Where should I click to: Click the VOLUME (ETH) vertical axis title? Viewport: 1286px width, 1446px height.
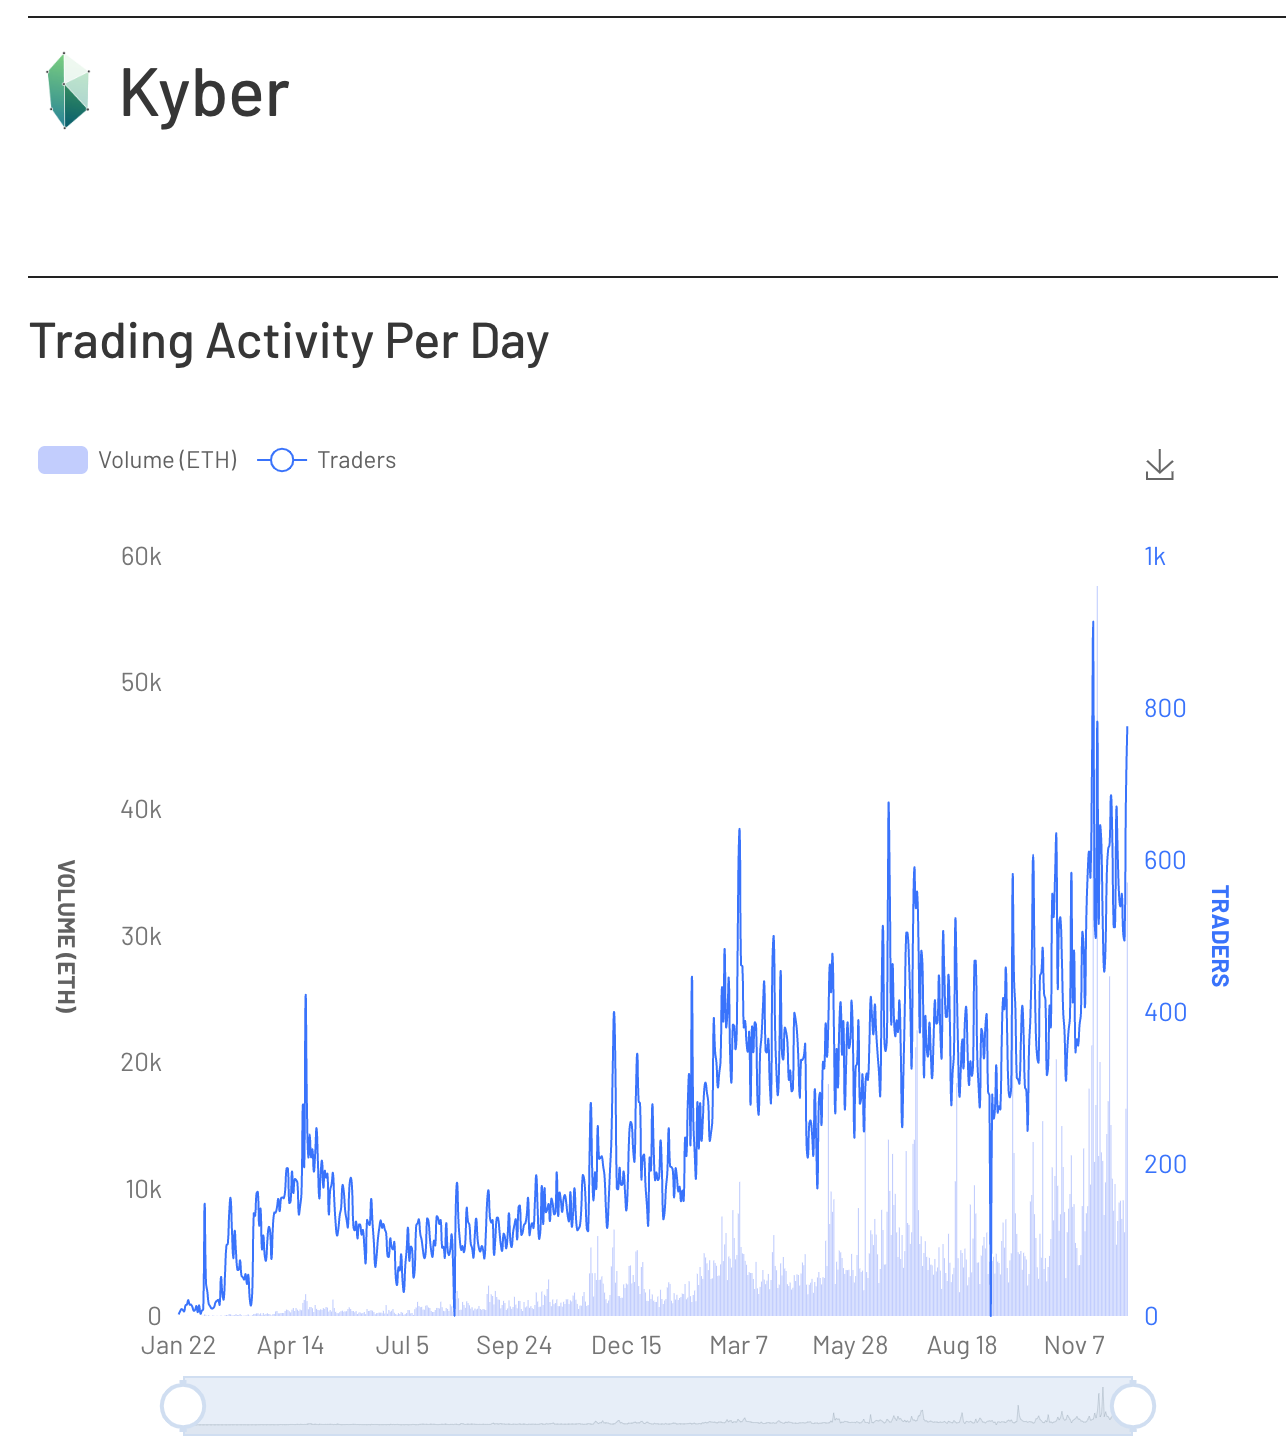[65, 936]
